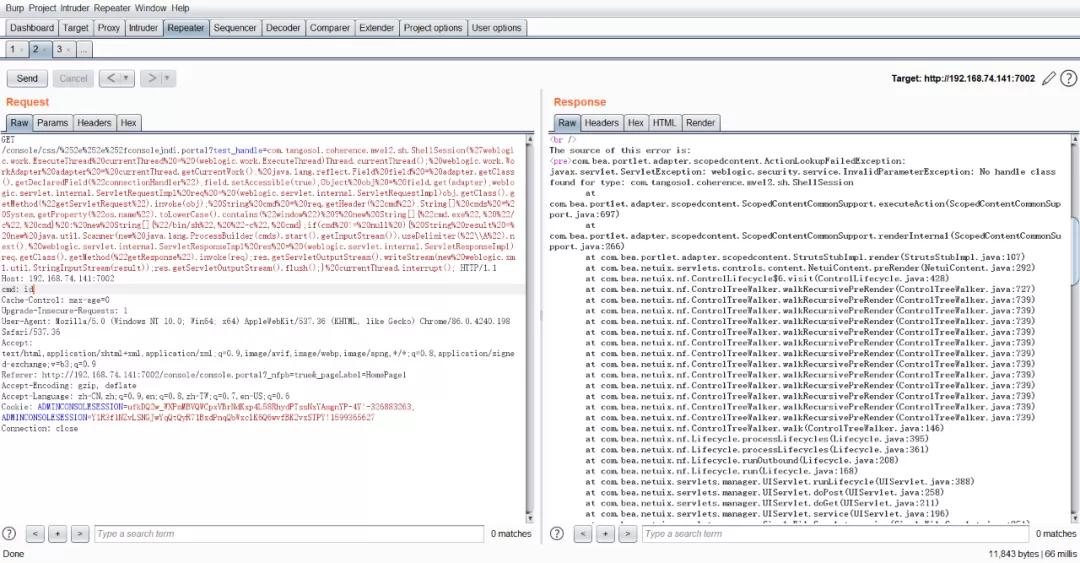Viewport: 1080px width, 563px height.
Task: Click 'The source of this error is:' text
Action: [620, 150]
